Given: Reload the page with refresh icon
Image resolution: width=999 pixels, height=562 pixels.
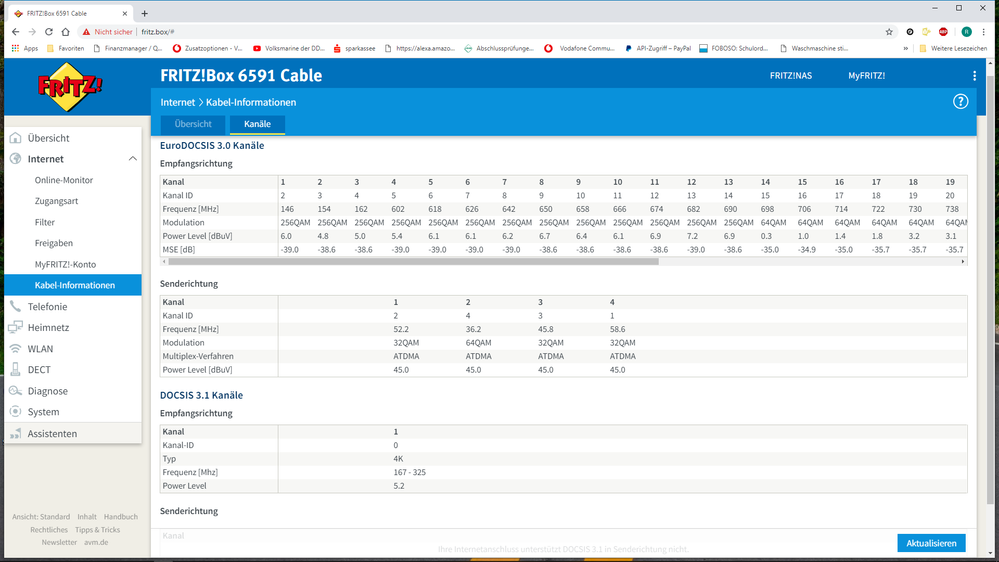Looking at the screenshot, I should click(48, 32).
